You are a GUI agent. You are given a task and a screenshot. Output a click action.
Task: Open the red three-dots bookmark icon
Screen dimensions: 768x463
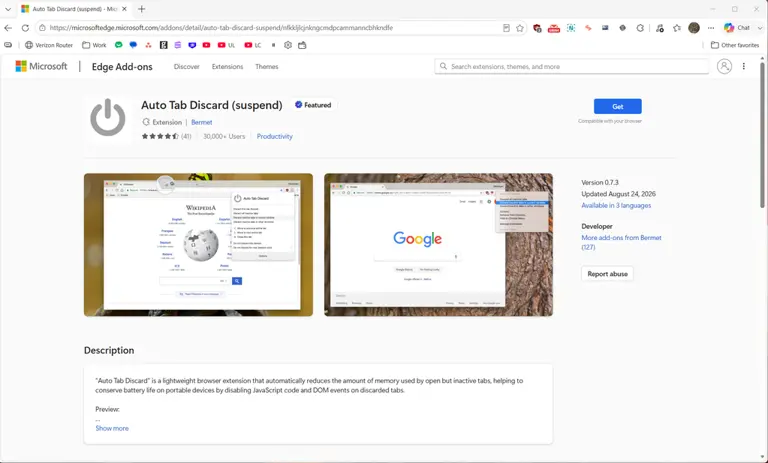tap(148, 45)
